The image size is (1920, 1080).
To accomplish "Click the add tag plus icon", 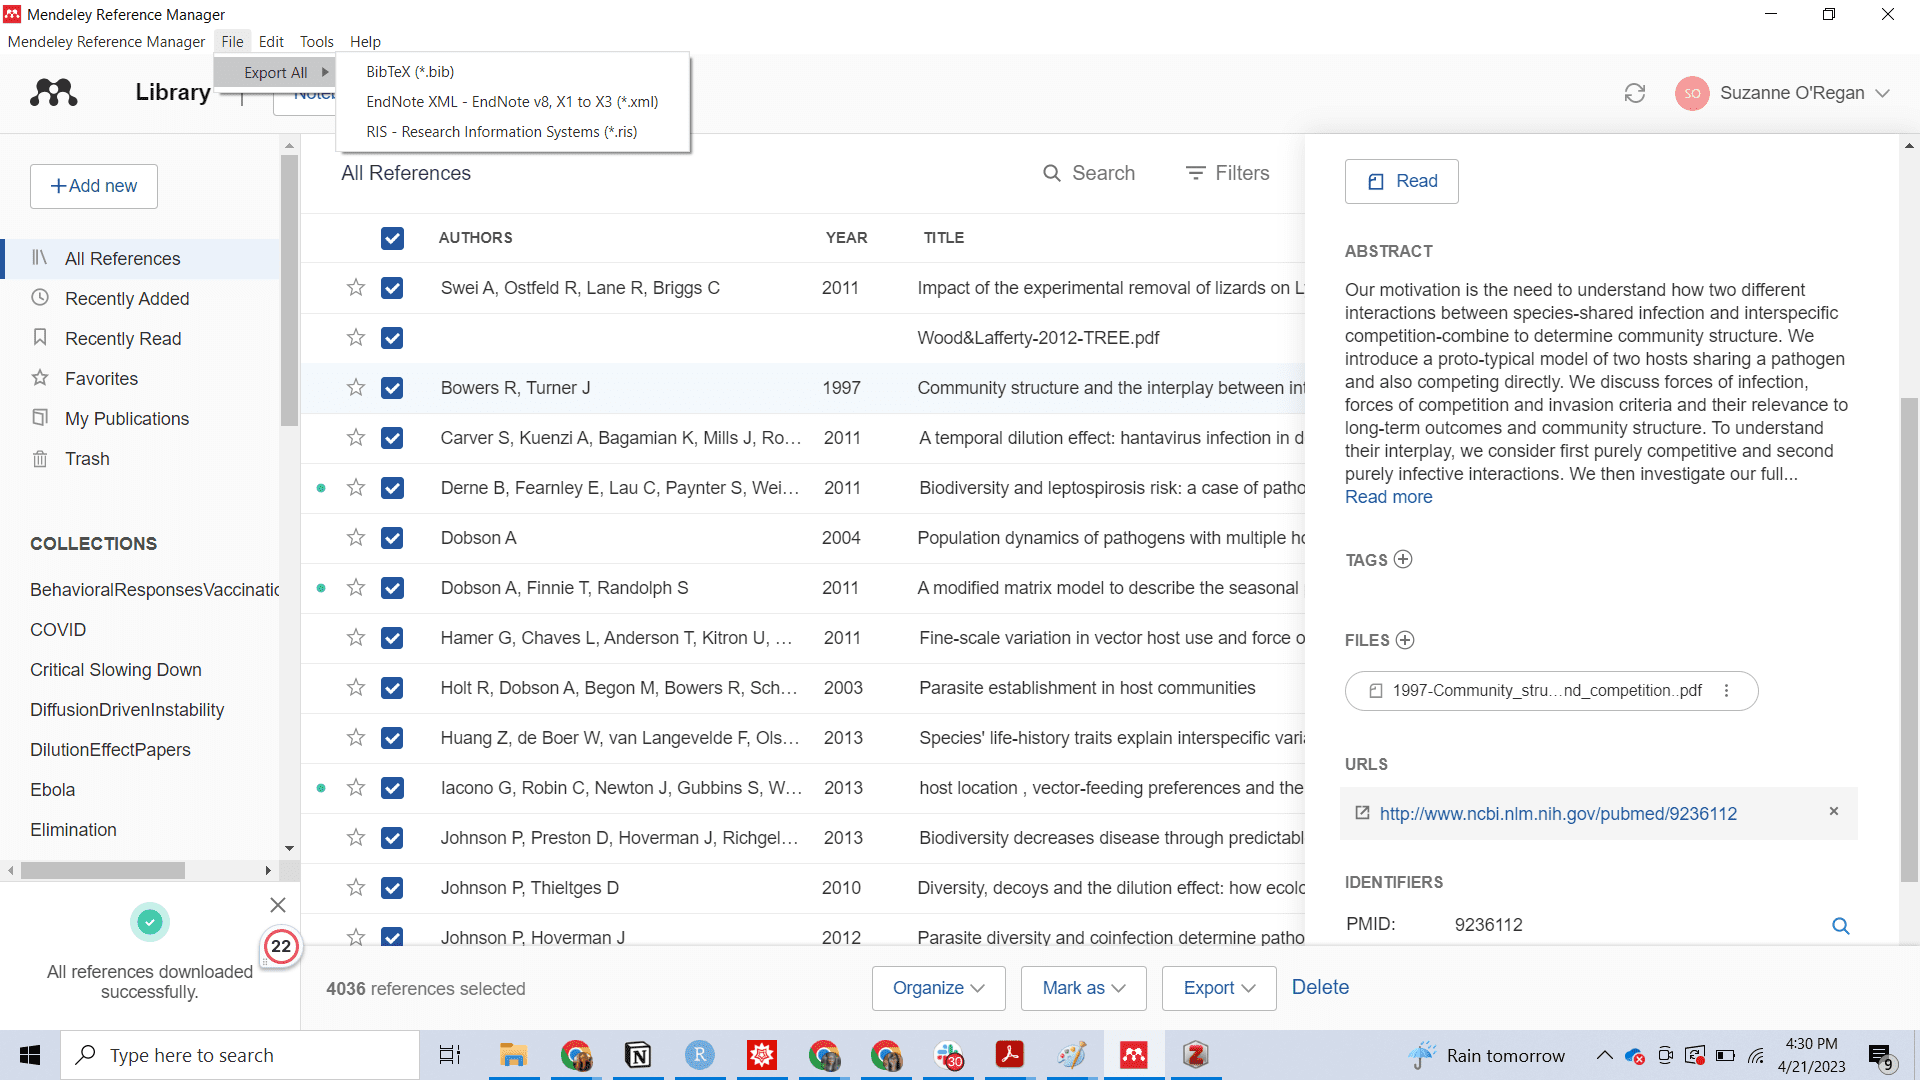I will click(1403, 560).
